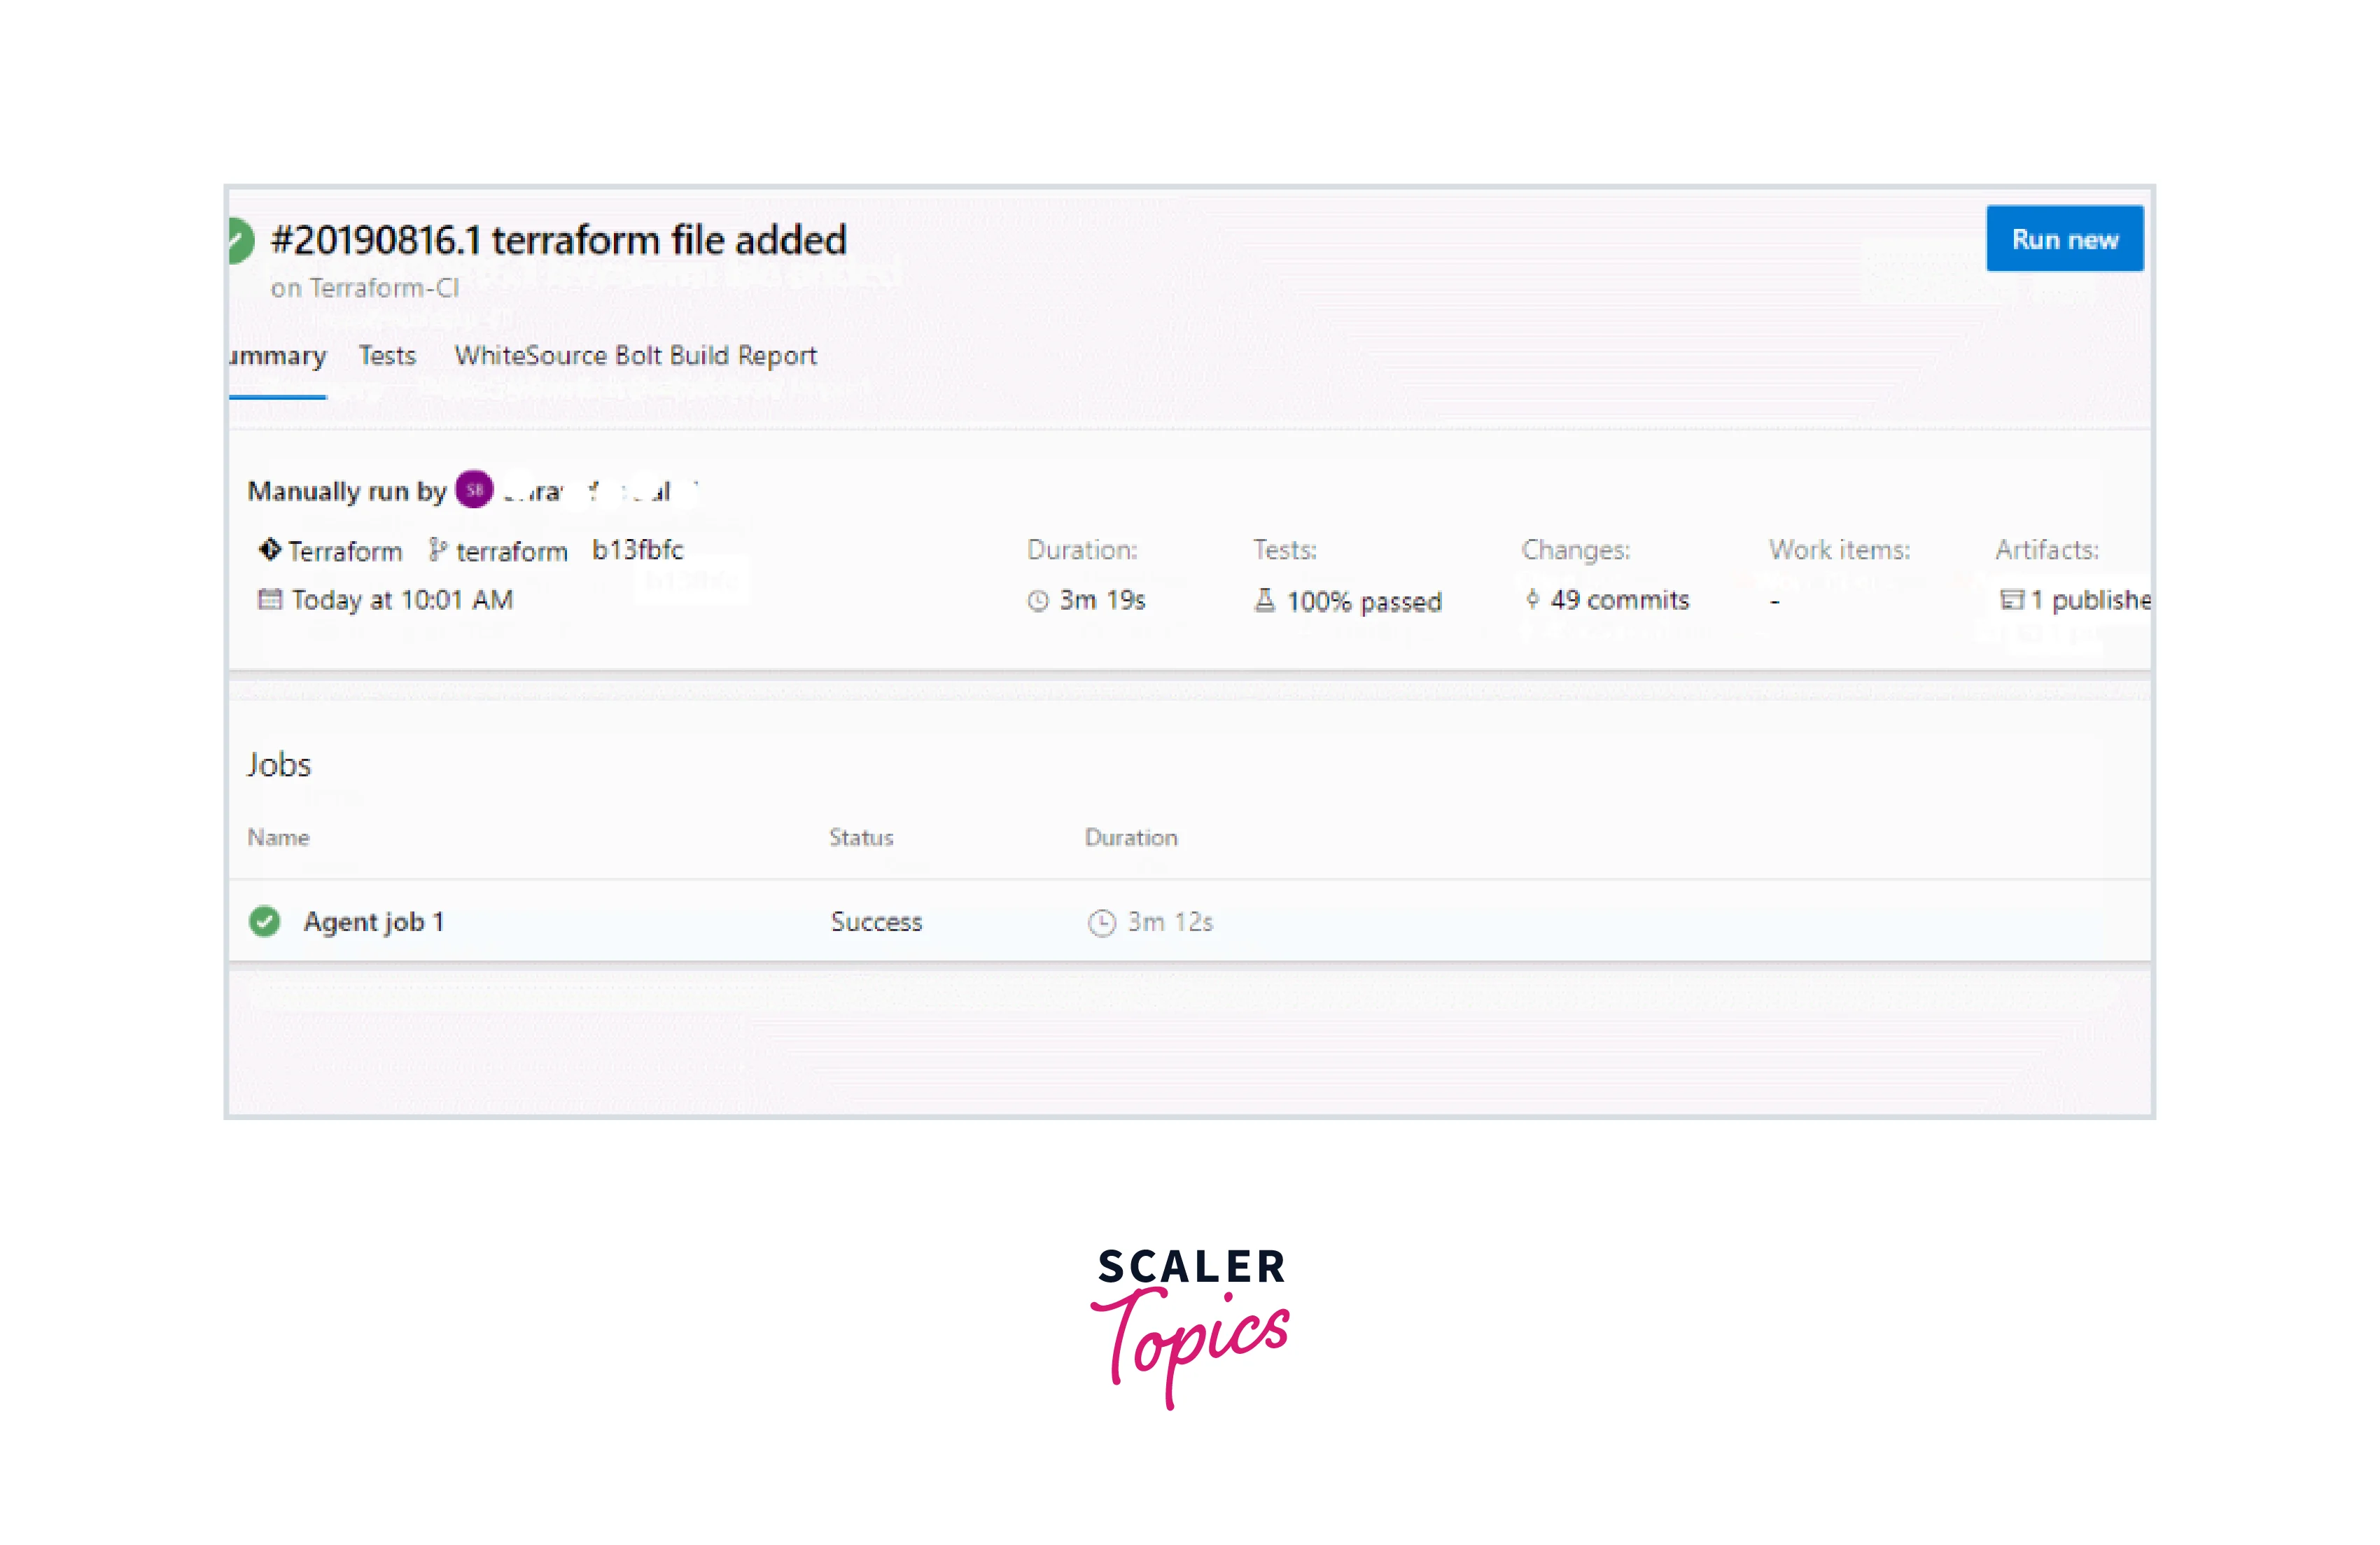The height and width of the screenshot is (1545, 2380).
Task: Click the terraform branch icon
Action: (x=437, y=549)
